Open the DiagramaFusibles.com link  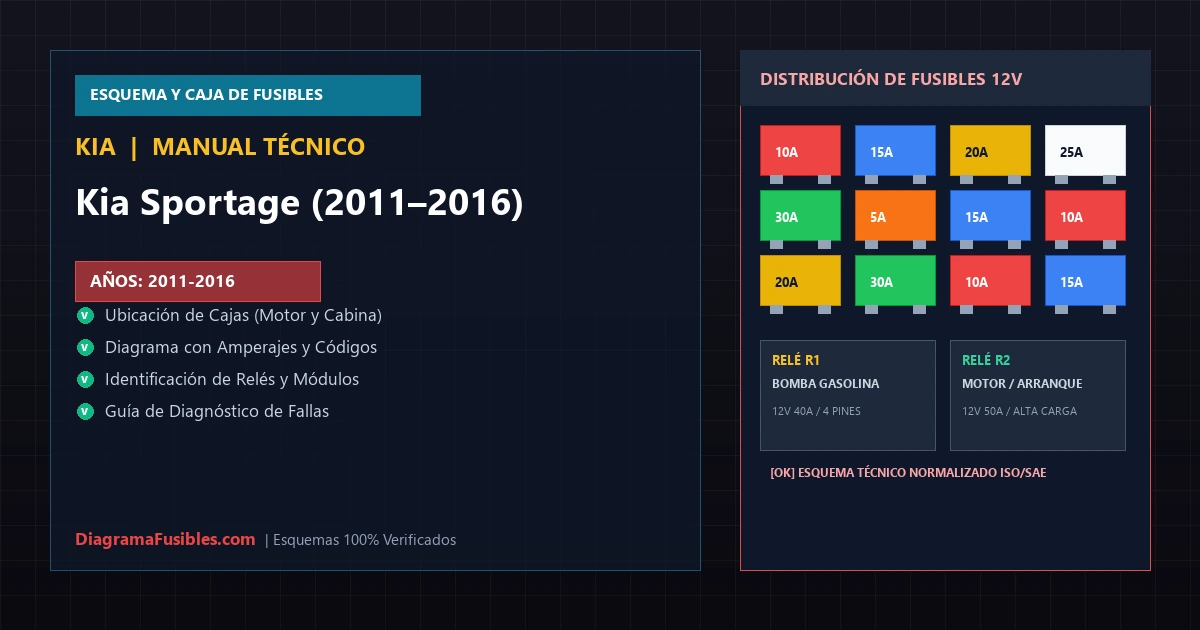(165, 539)
